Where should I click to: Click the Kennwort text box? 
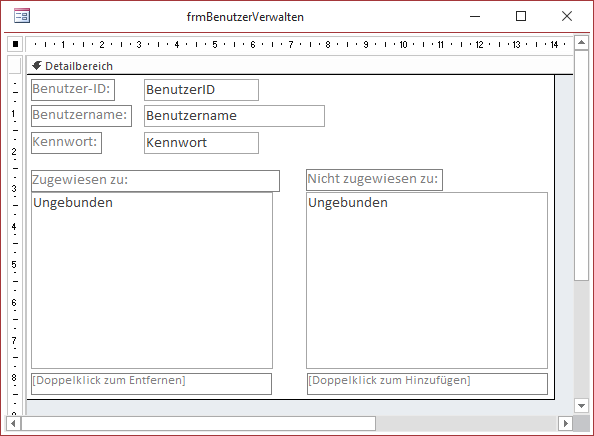point(201,143)
